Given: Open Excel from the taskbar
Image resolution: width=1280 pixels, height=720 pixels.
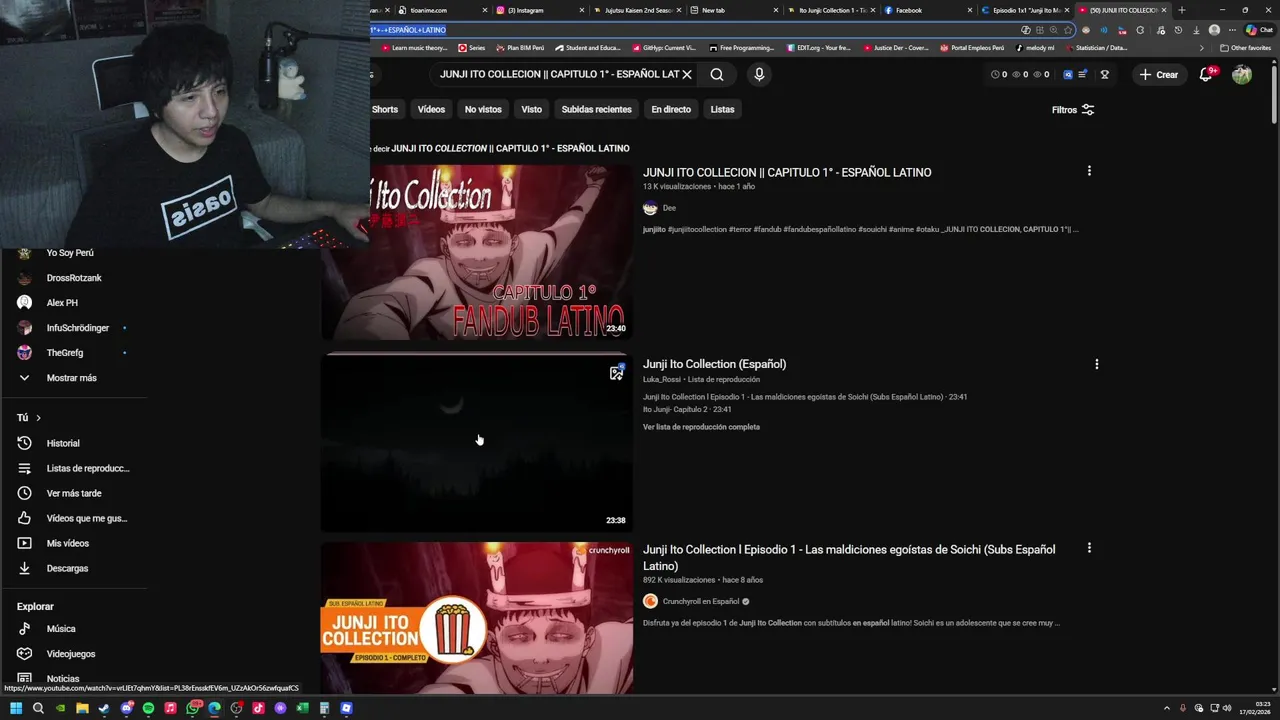Looking at the screenshot, I should click(x=302, y=708).
